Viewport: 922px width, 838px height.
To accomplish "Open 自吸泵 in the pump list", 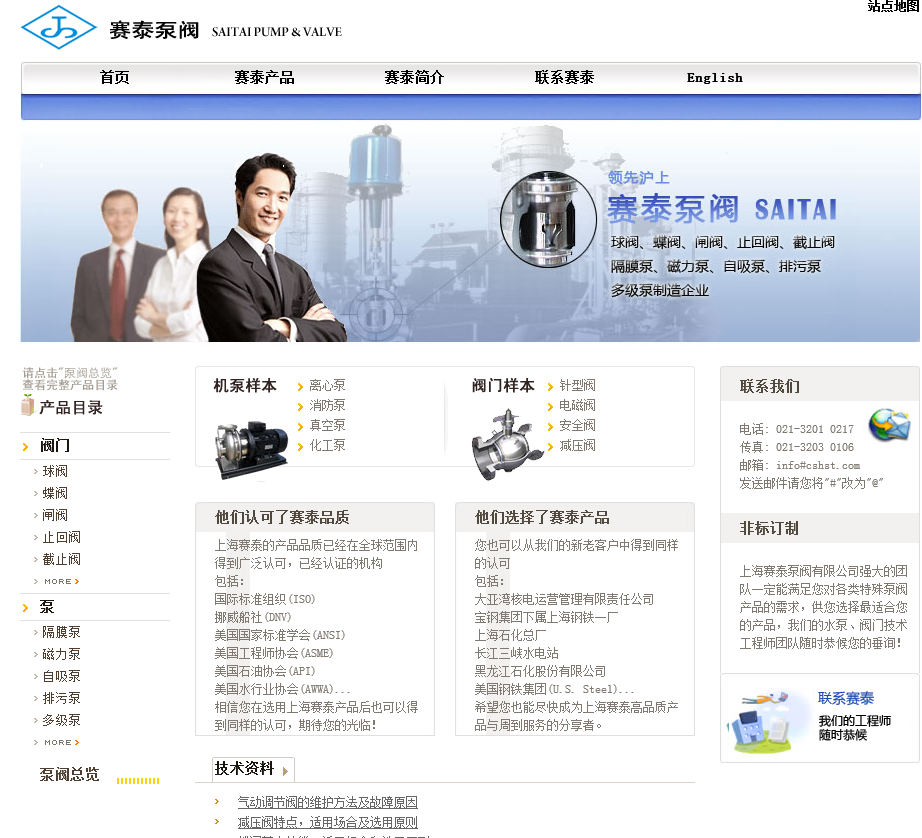I will tap(62, 676).
